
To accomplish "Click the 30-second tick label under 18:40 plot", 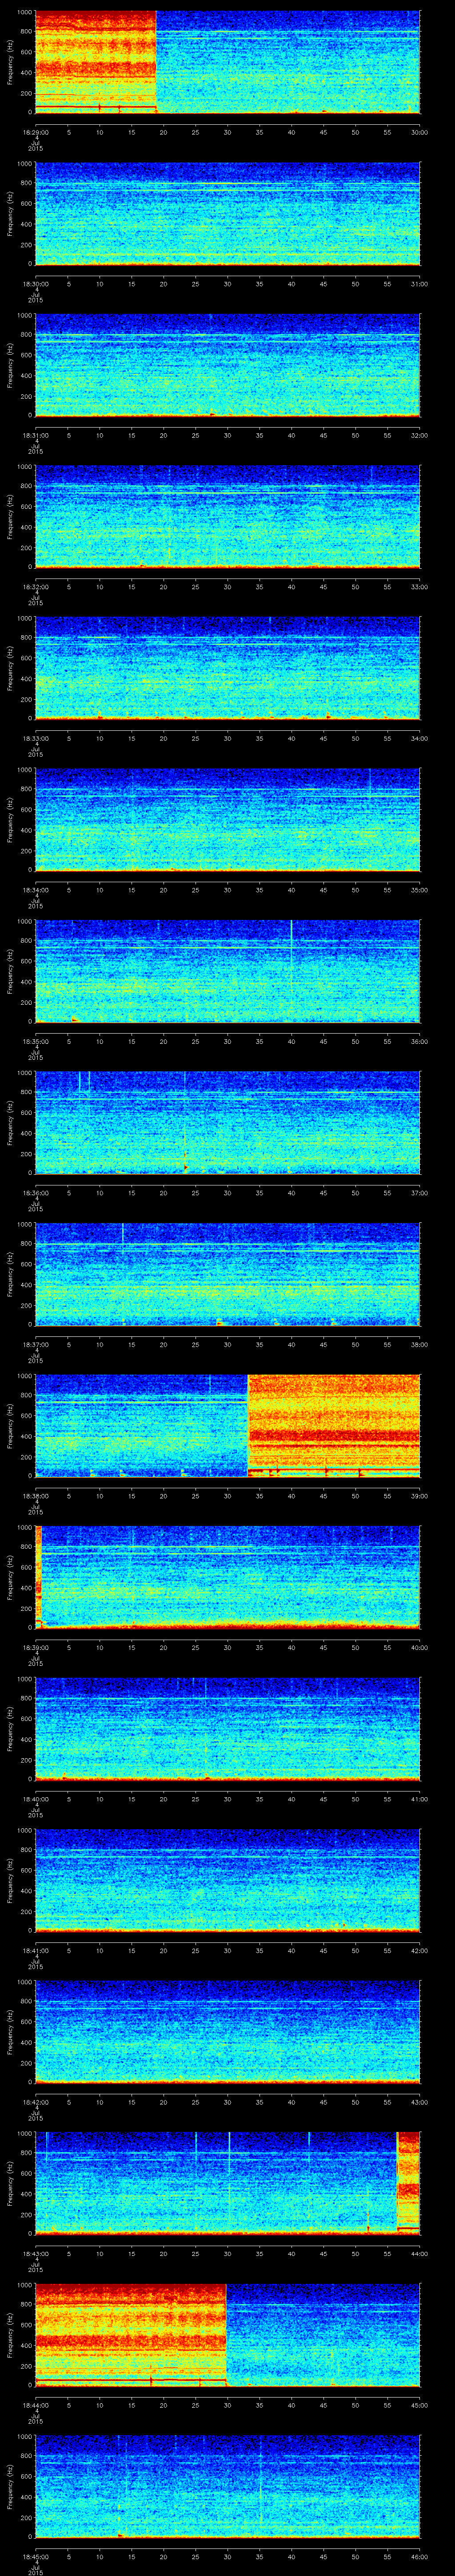I will click(x=227, y=1799).
